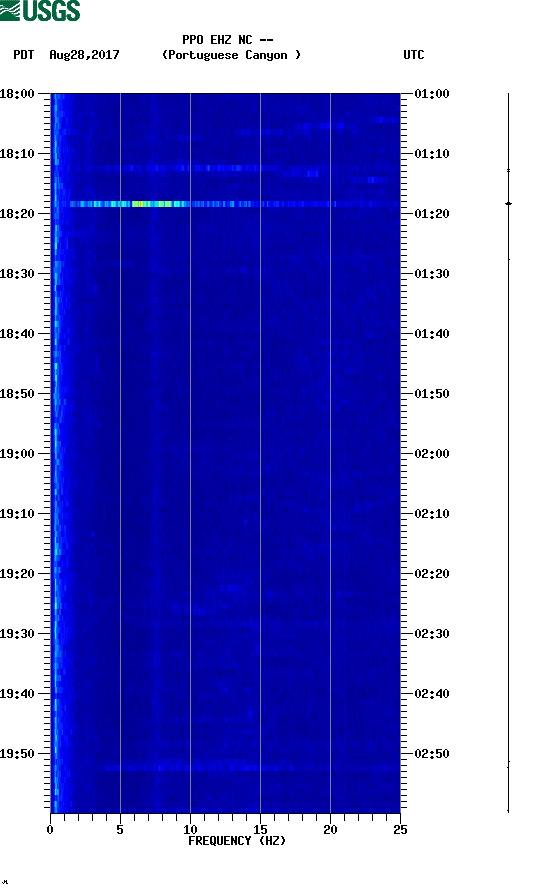The image size is (552, 893).
Task: Click the 02:00 UTC time label
Action: (432, 454)
